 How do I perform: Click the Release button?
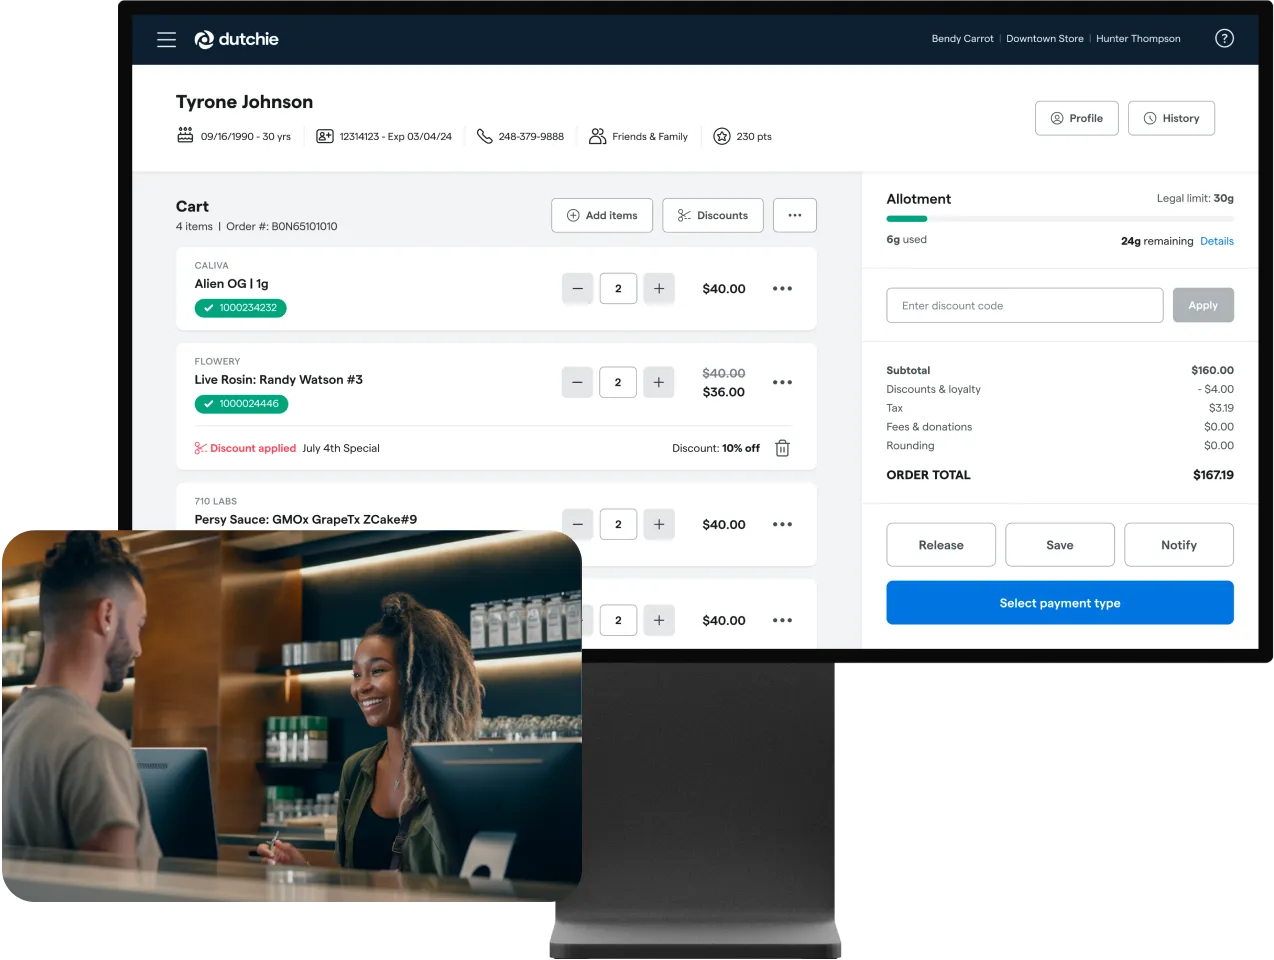pos(941,545)
